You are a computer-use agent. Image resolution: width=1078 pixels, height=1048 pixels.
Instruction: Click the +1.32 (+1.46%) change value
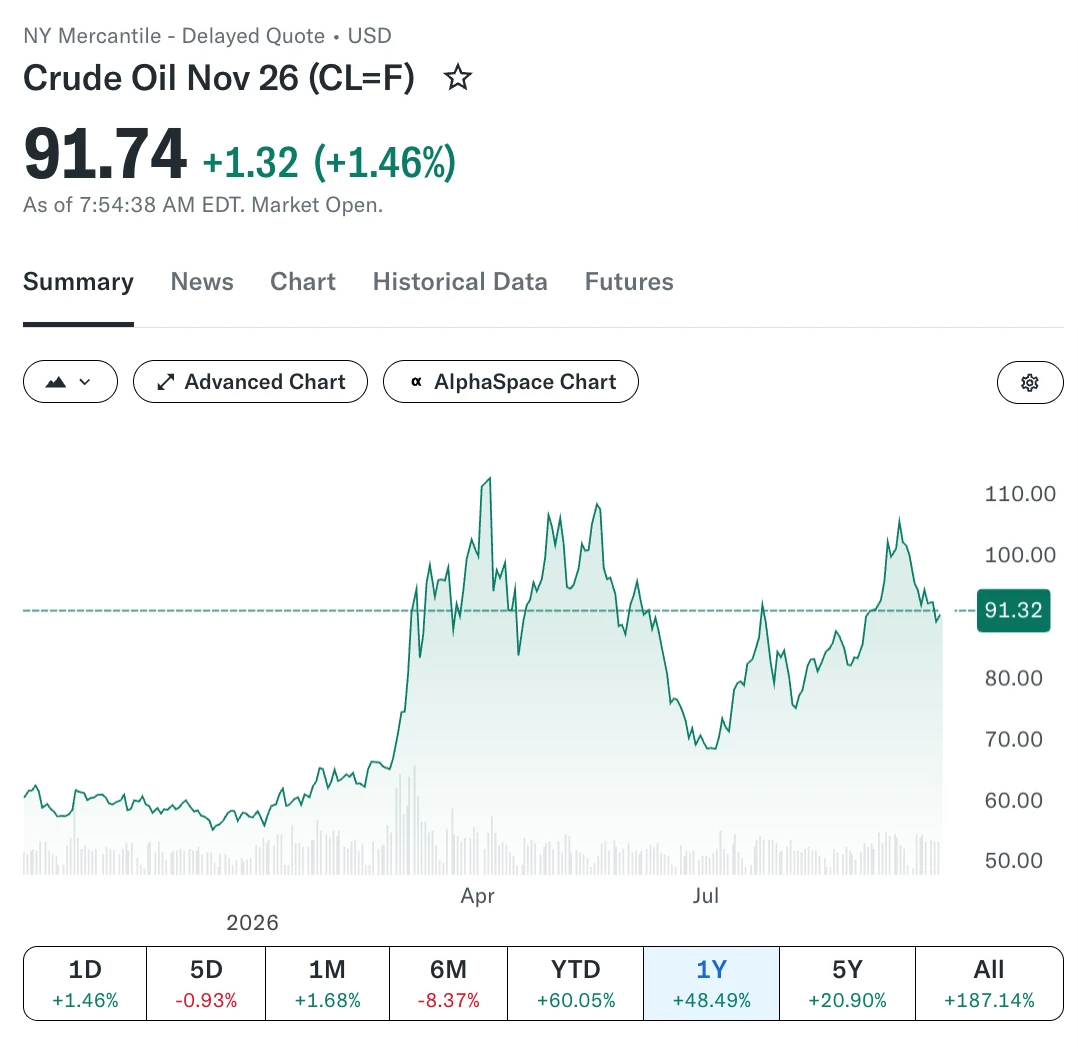click(329, 162)
